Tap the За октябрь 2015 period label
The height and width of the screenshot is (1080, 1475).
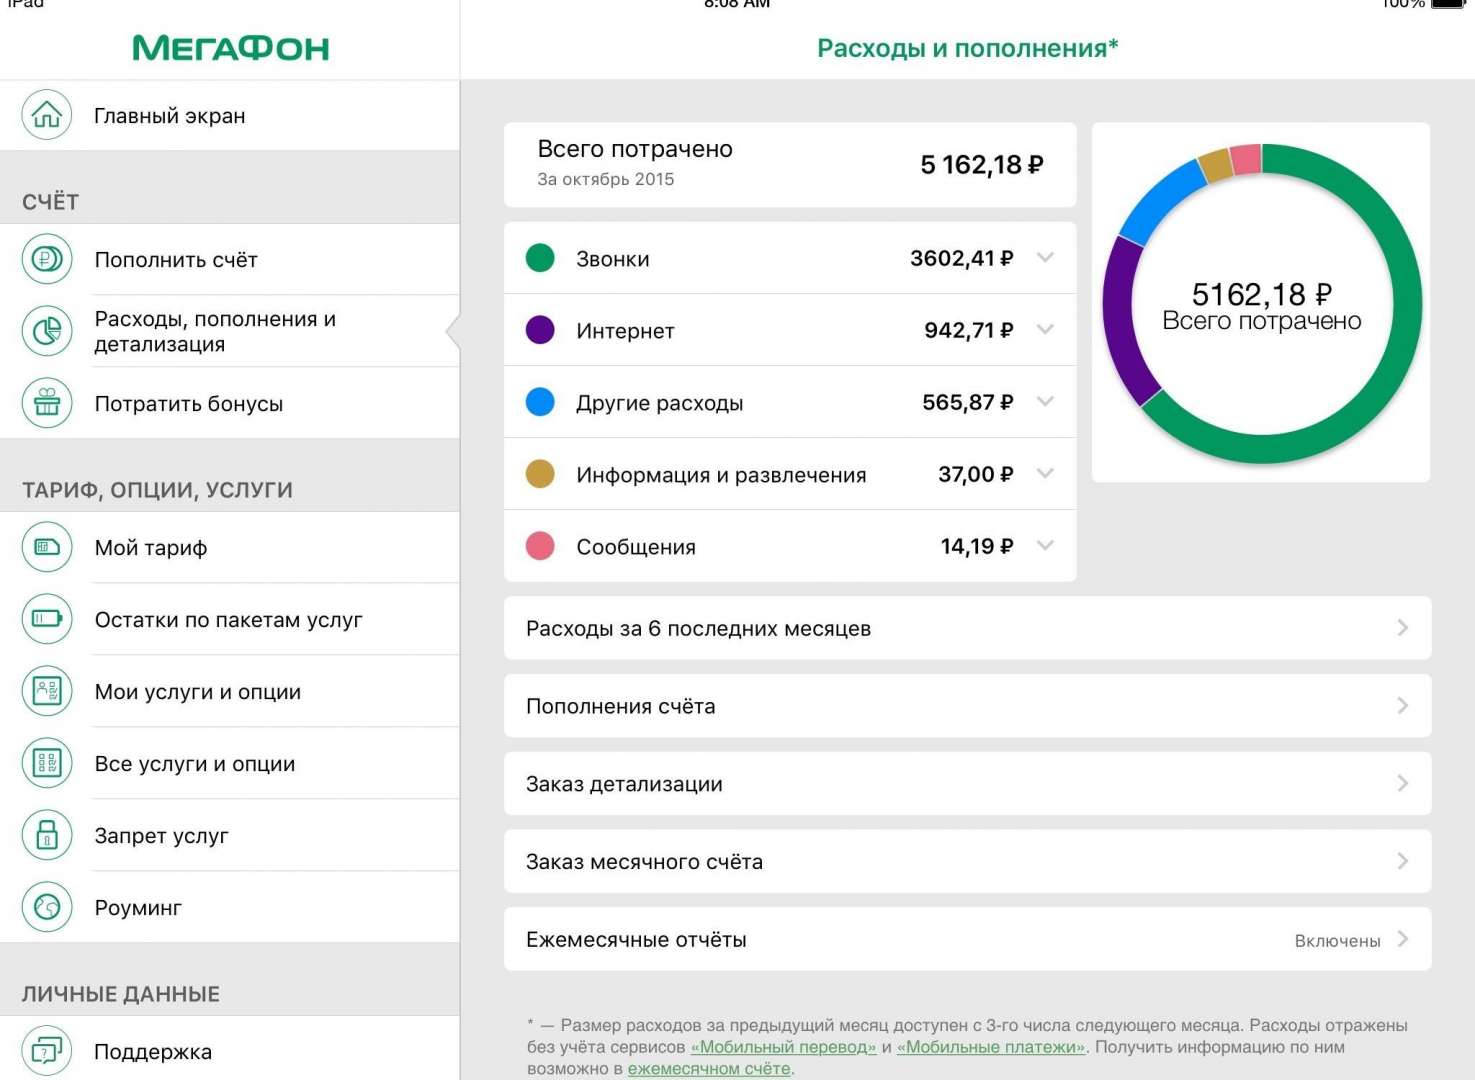(x=605, y=179)
